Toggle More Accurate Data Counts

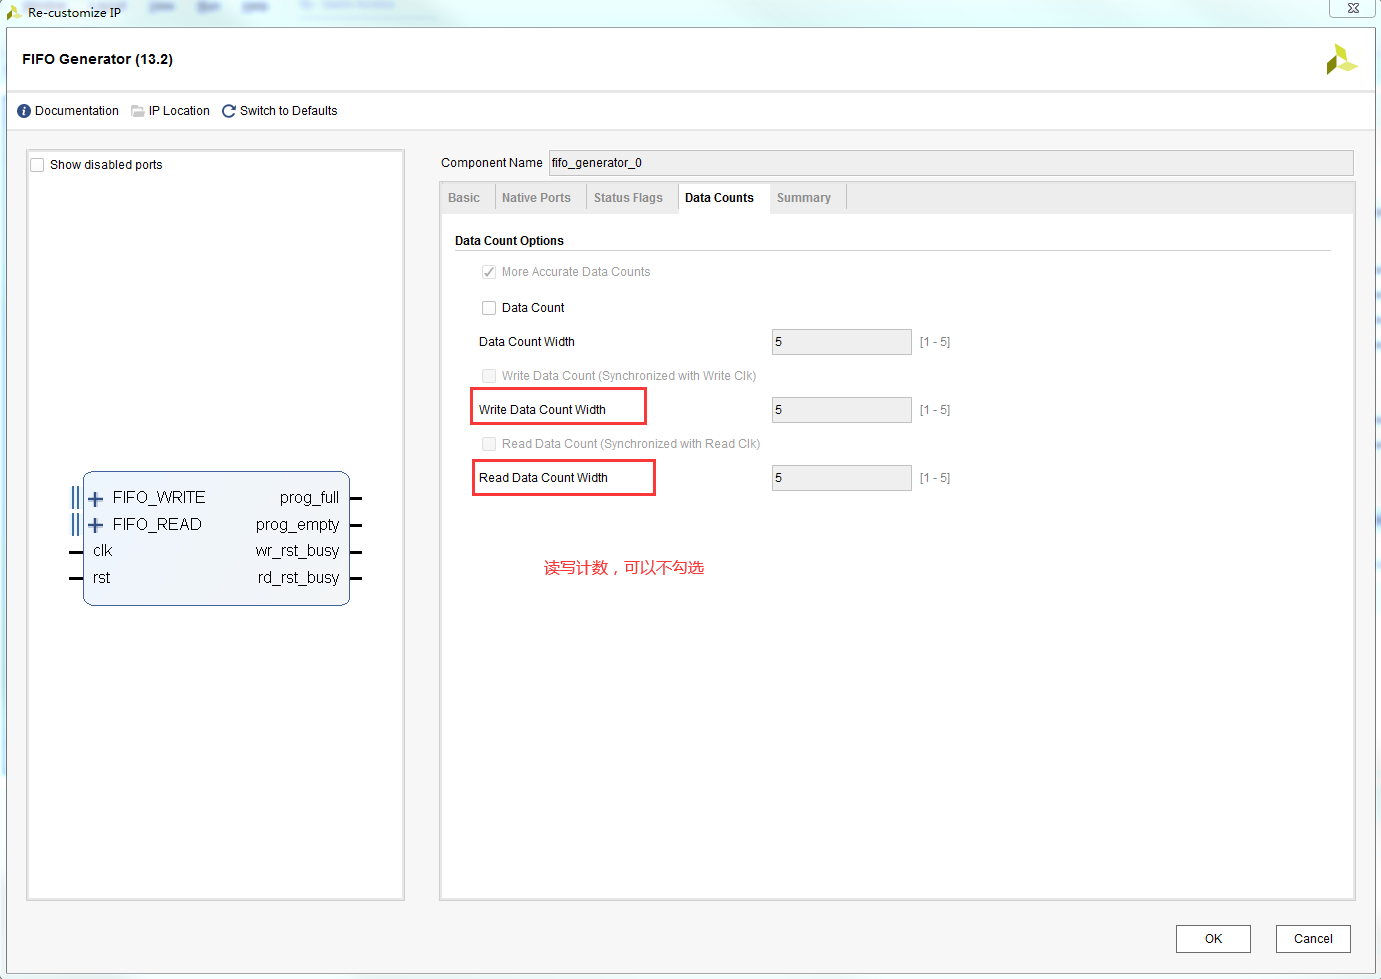(489, 271)
